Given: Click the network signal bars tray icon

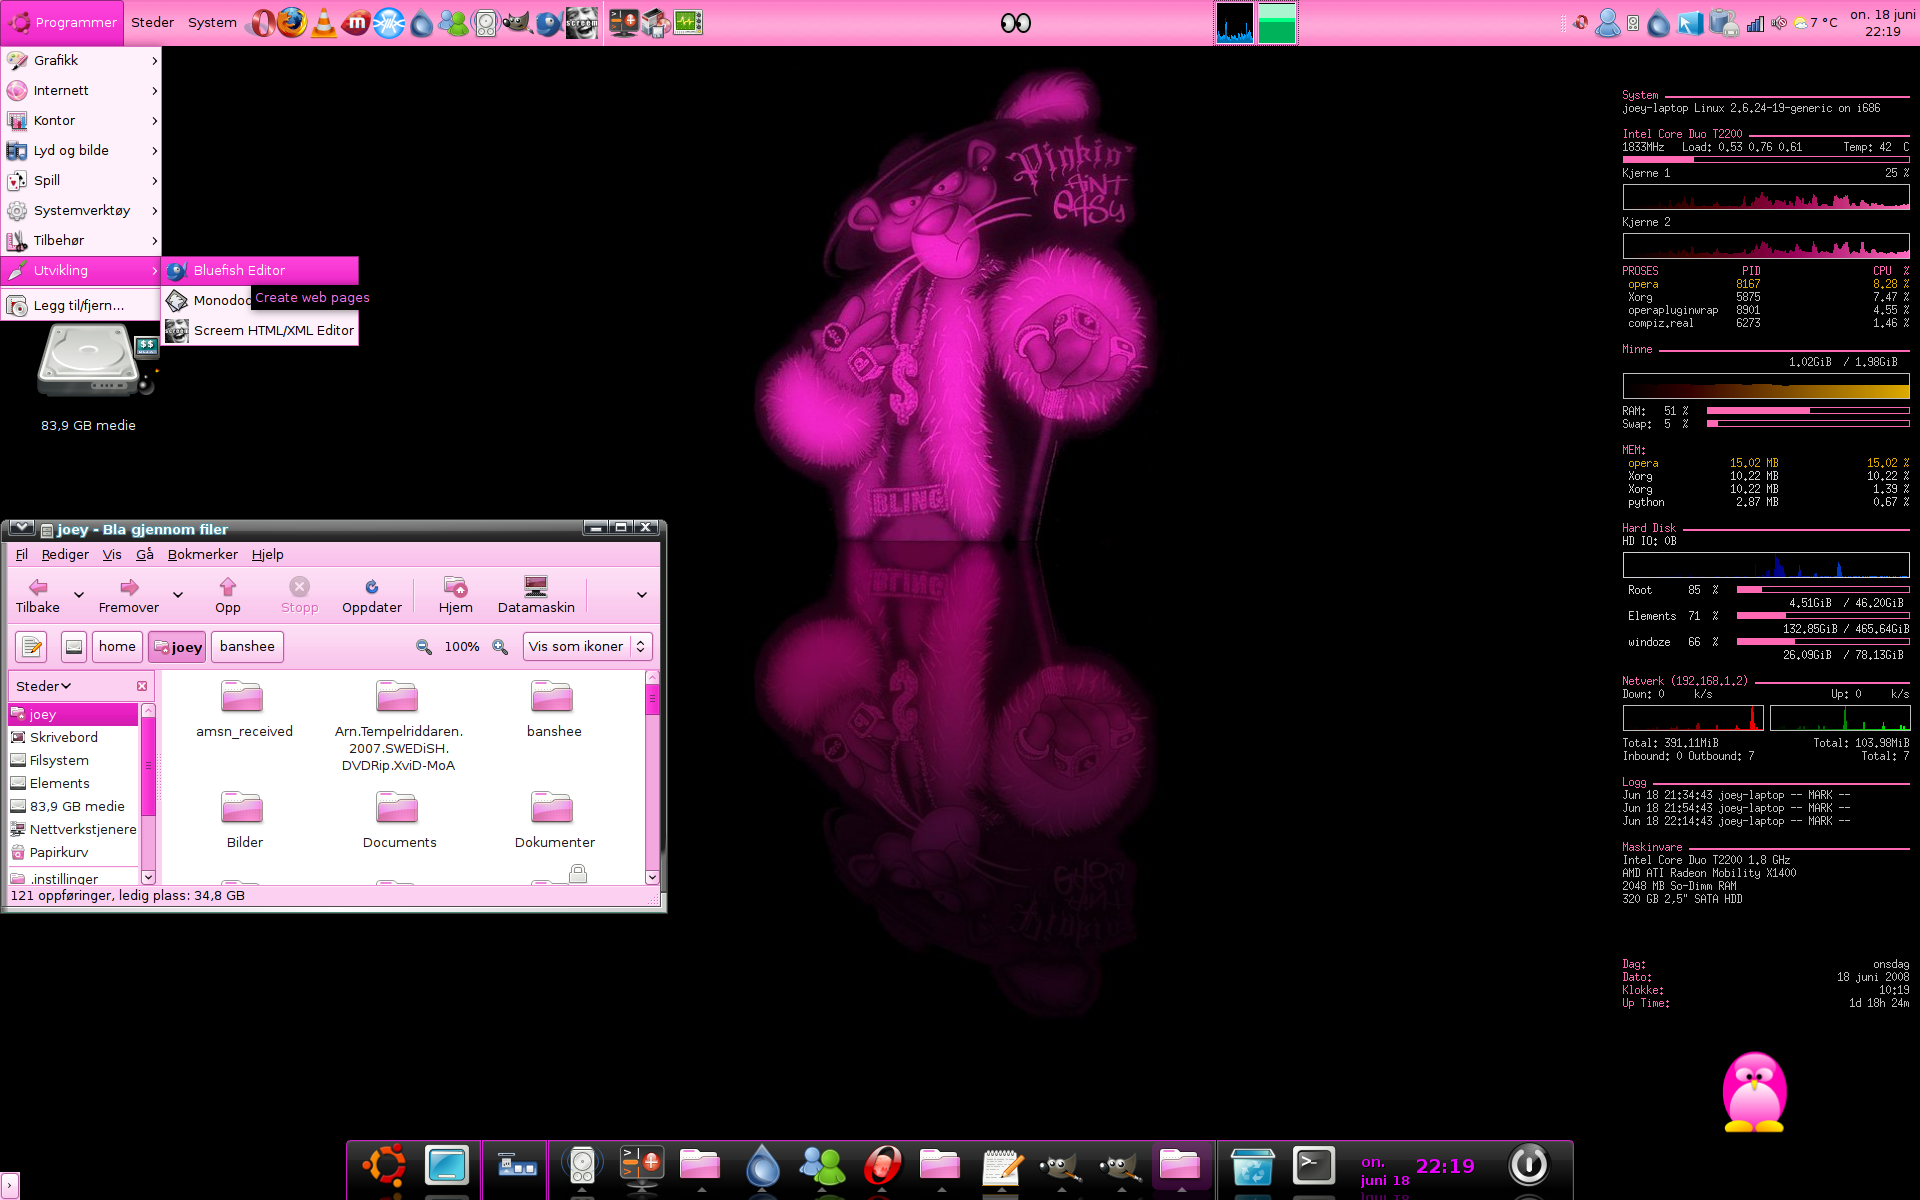Looking at the screenshot, I should pos(1755,23).
